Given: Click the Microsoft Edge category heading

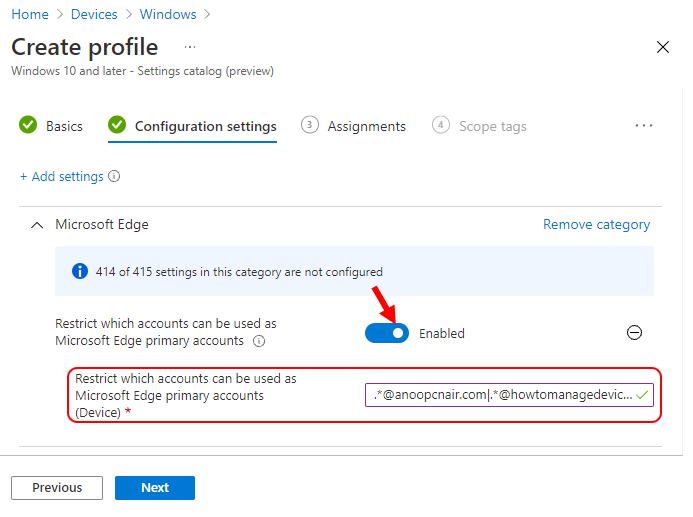Looking at the screenshot, I should [102, 224].
